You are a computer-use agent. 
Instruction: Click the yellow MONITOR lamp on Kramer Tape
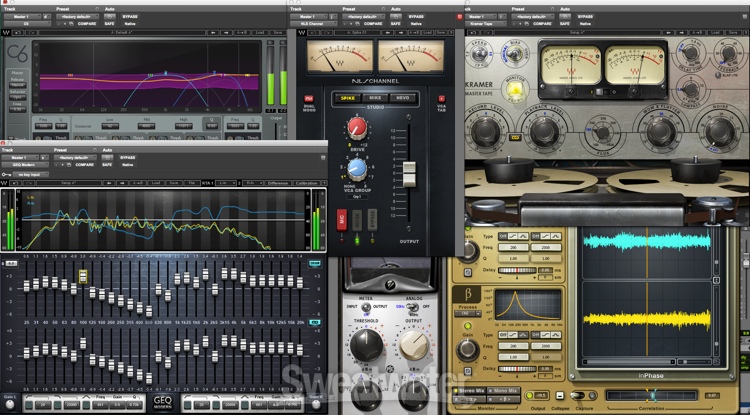[x=515, y=90]
